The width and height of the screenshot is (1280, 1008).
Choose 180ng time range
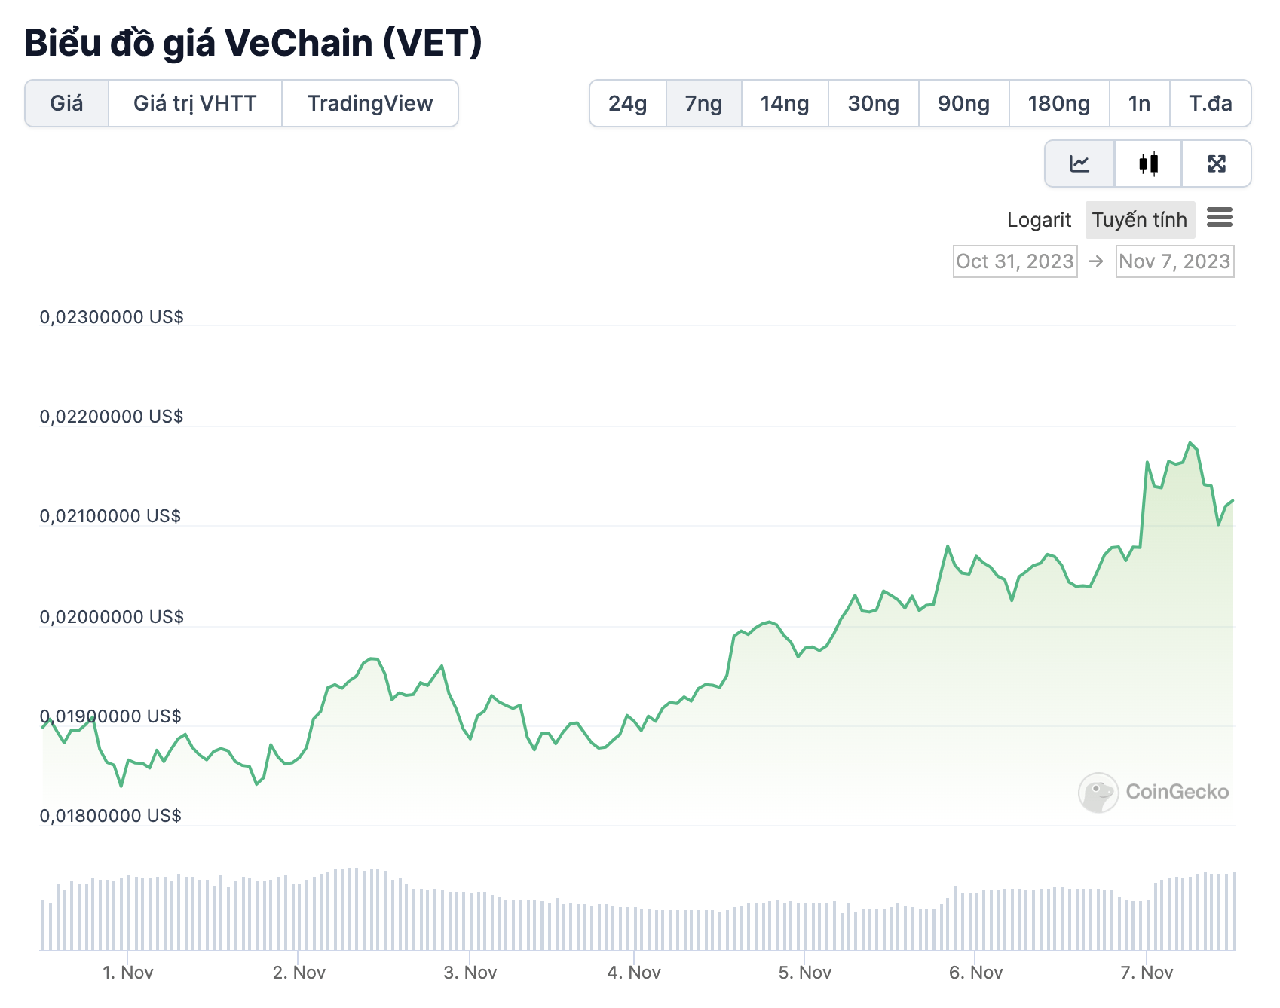click(x=1059, y=103)
